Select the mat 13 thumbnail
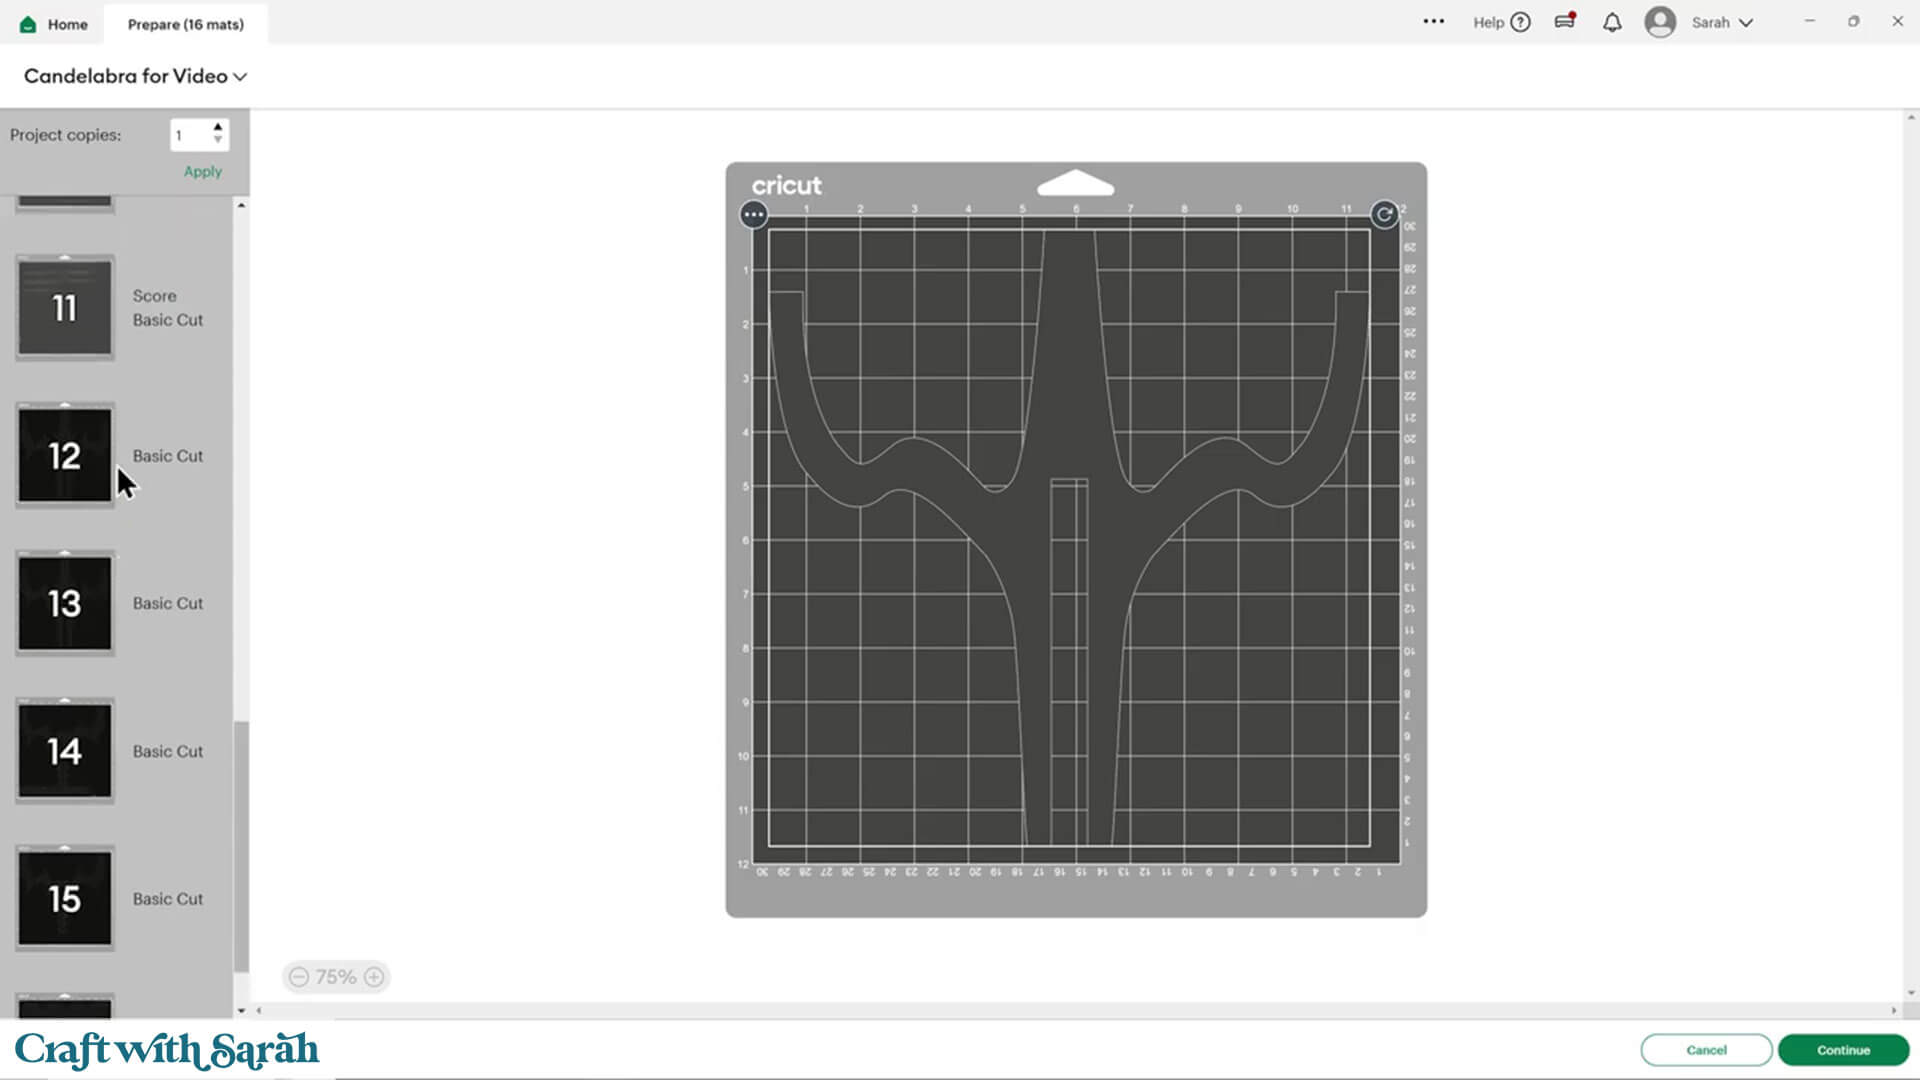Viewport: 1920px width, 1080px height. (65, 603)
